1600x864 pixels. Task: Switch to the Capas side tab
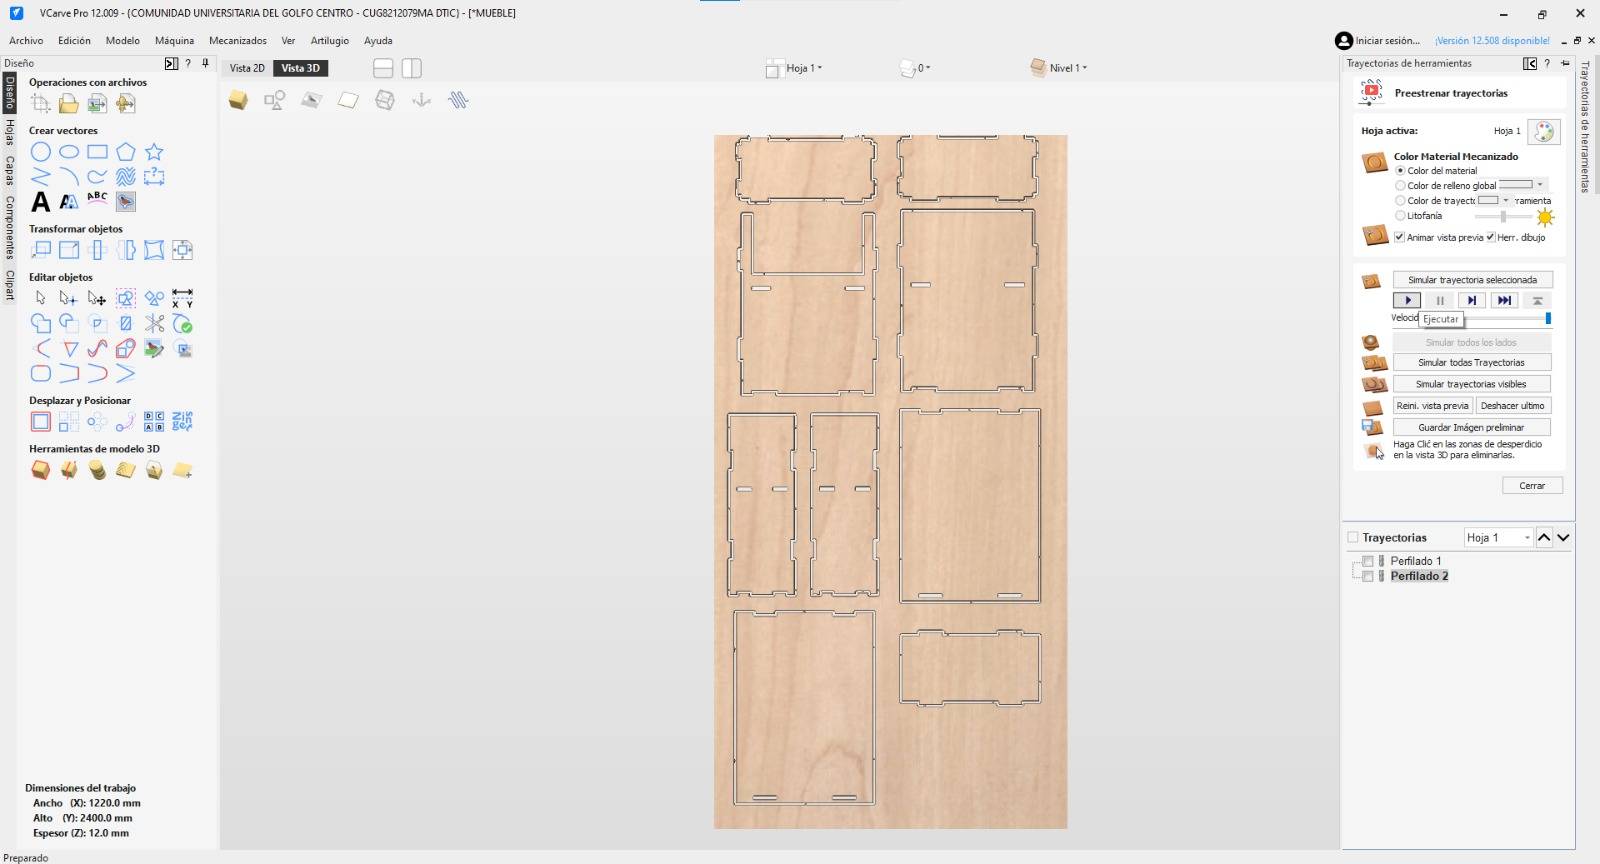[x=10, y=171]
